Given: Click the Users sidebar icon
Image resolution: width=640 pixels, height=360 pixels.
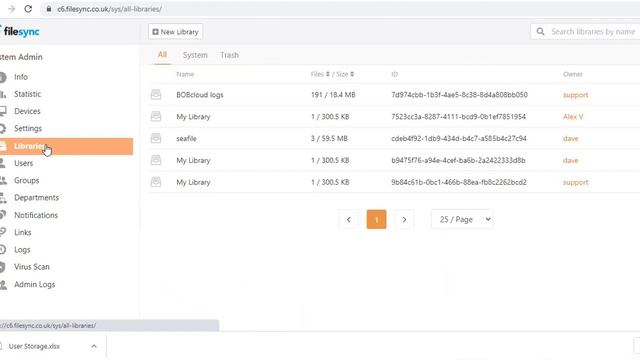Looking at the screenshot, I should [3, 163].
